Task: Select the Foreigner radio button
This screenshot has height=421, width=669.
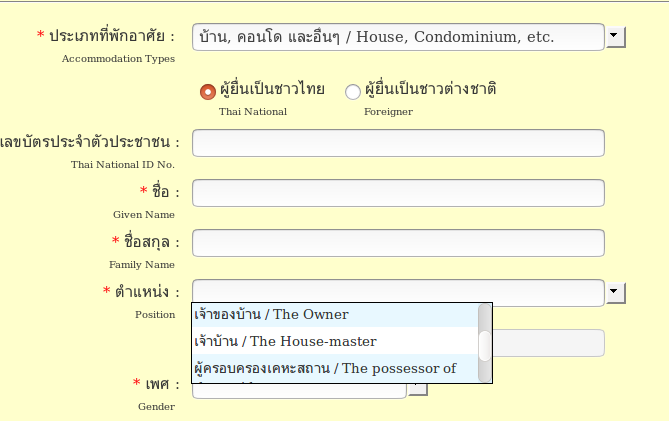Action: [353, 92]
